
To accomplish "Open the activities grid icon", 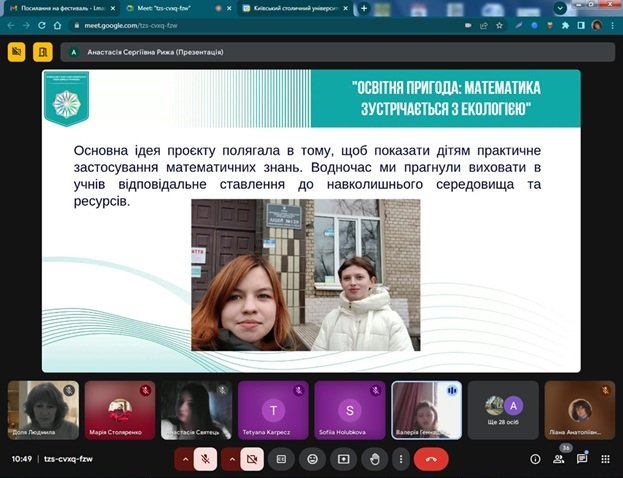I will click(605, 459).
